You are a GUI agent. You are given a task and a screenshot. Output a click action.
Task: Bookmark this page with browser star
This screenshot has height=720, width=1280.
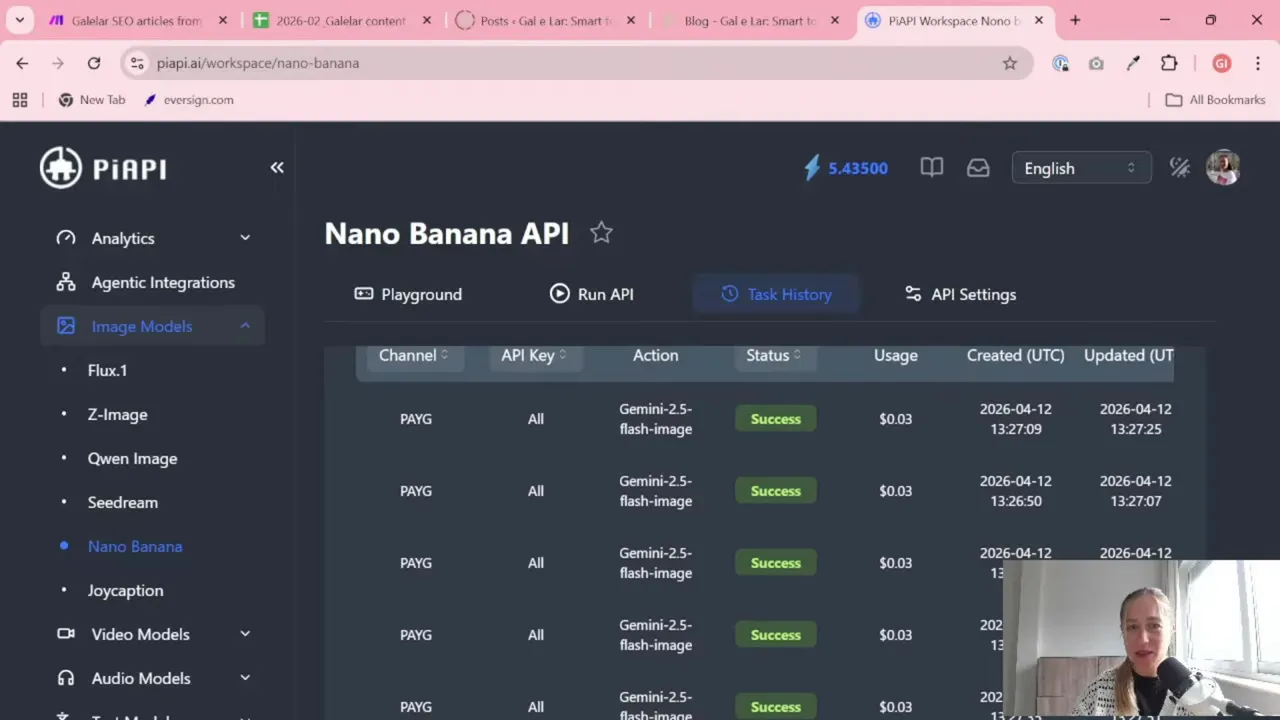click(x=1010, y=63)
